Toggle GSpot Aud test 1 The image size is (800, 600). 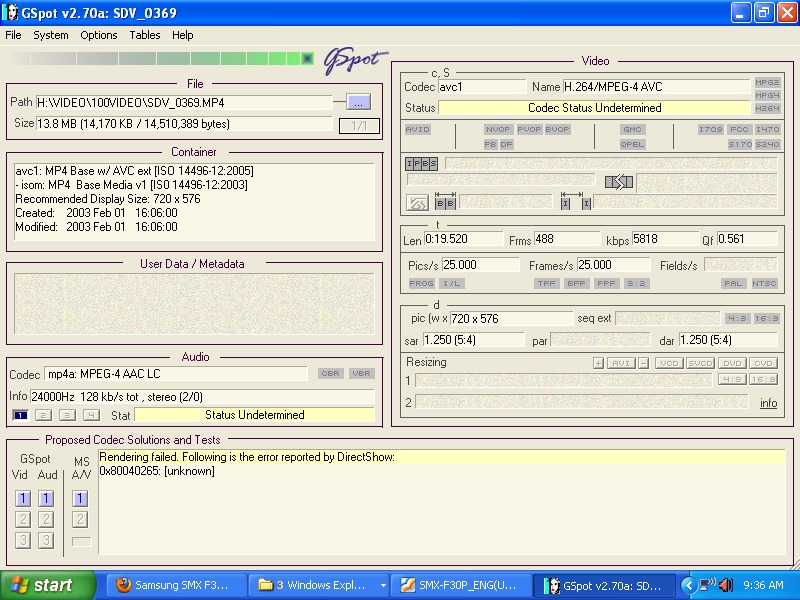46,499
